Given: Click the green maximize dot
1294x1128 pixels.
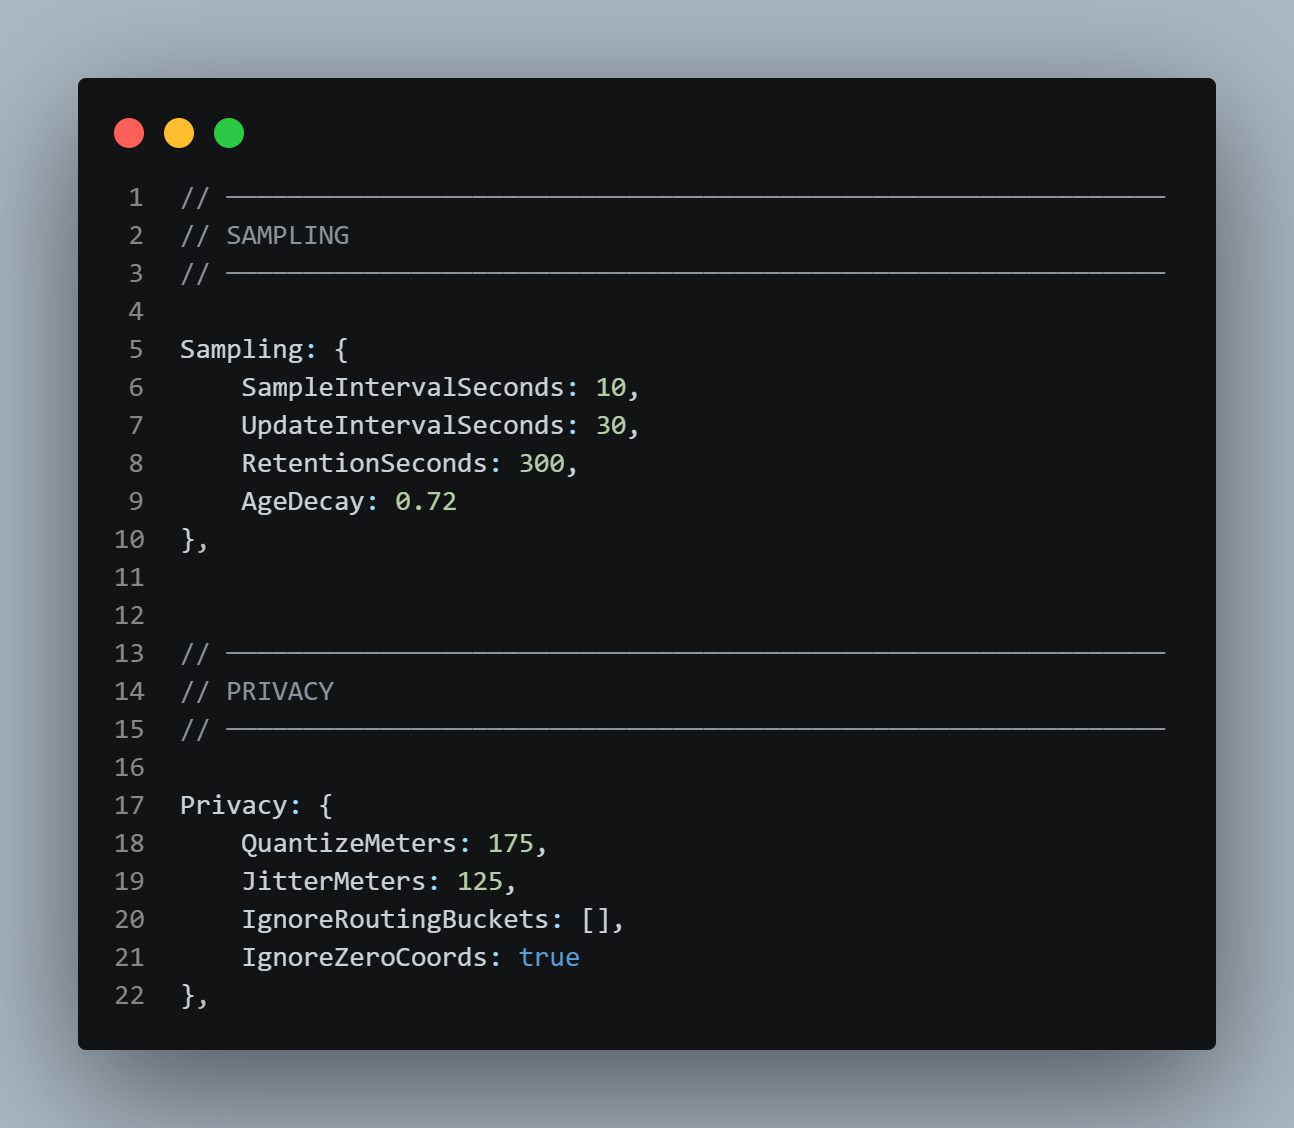Looking at the screenshot, I should click(x=229, y=133).
